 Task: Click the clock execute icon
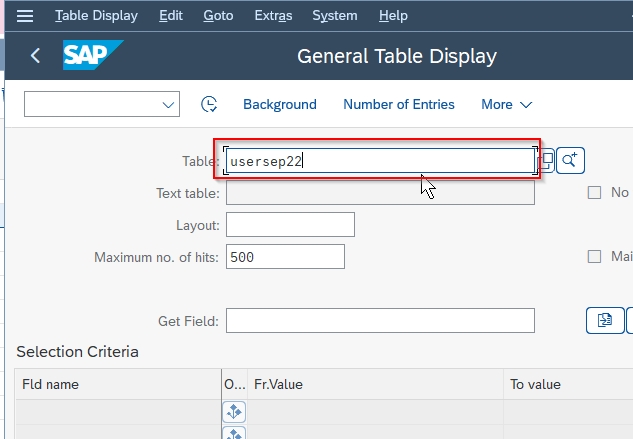[x=209, y=104]
